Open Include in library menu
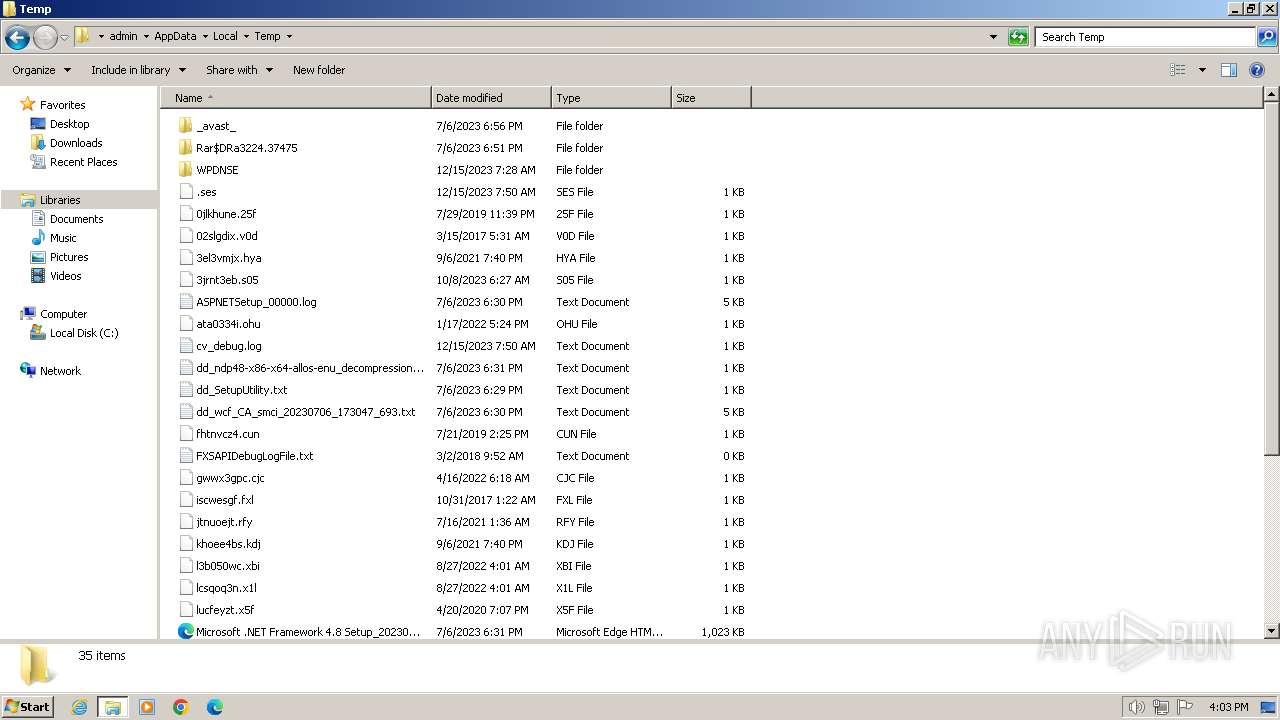 (138, 70)
